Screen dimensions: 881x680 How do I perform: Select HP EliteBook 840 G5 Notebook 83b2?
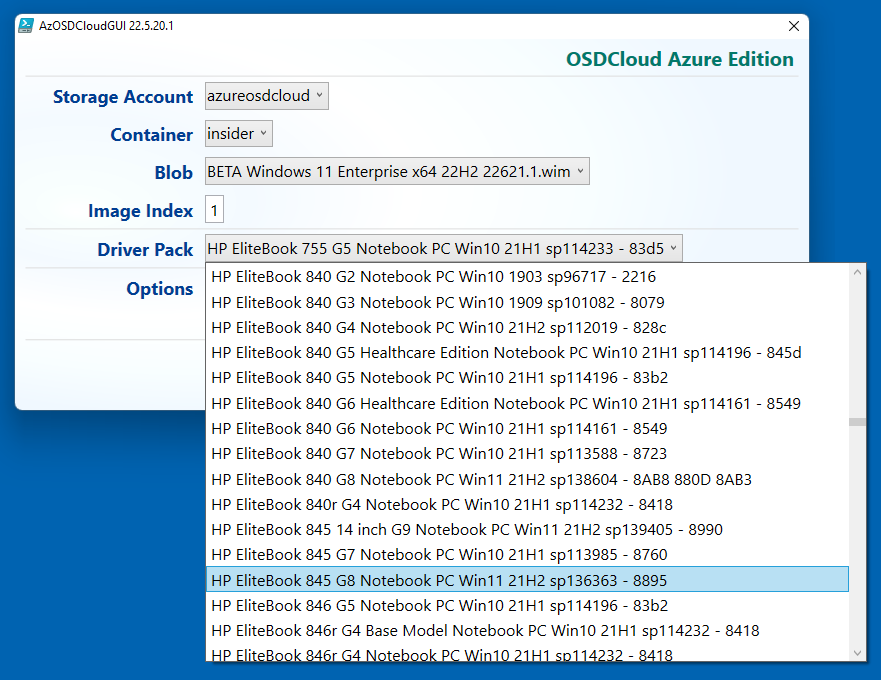coord(527,378)
